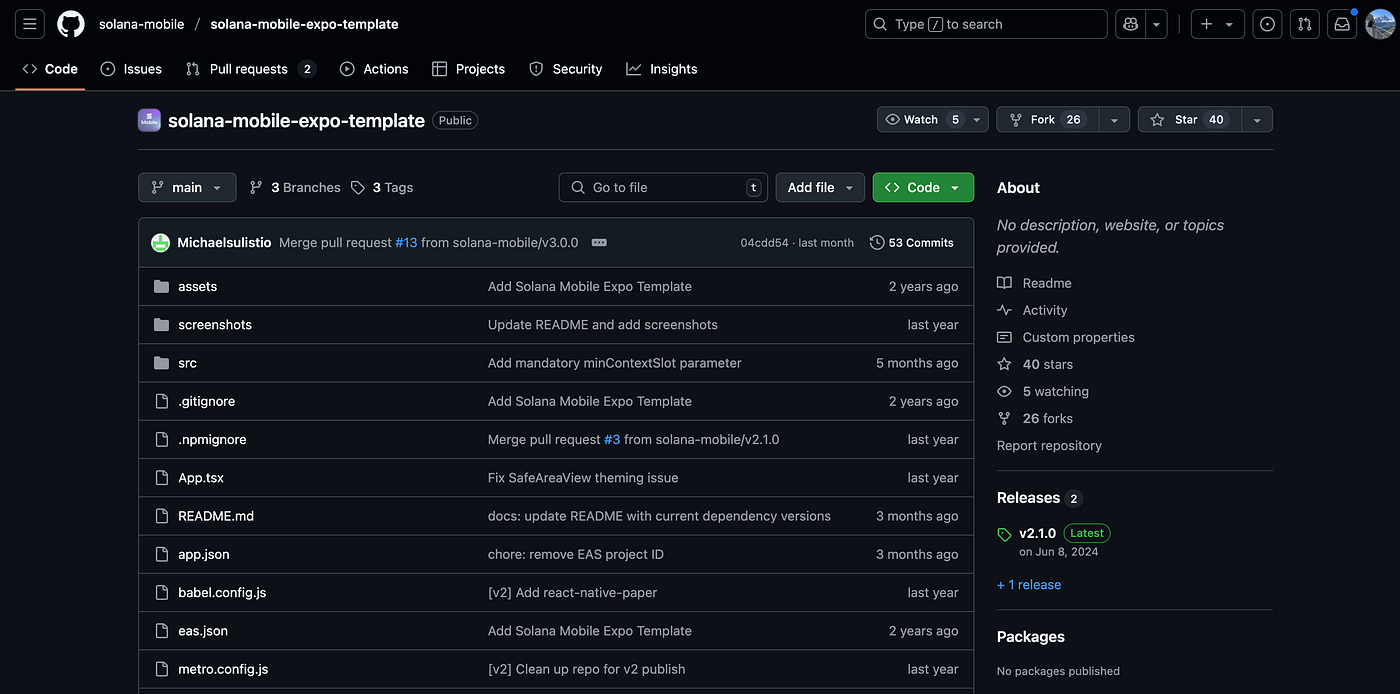Open pull request #13 link
The image size is (1400, 694).
406,242
